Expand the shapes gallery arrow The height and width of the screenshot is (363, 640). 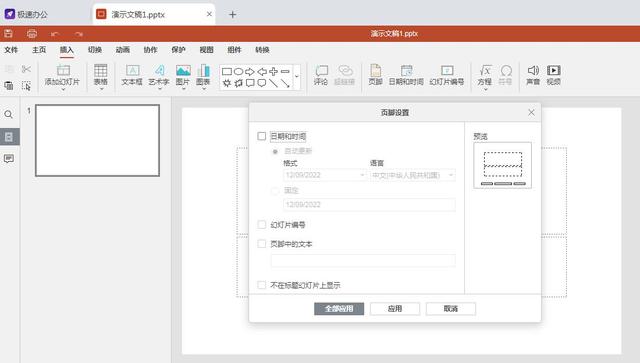click(x=297, y=77)
